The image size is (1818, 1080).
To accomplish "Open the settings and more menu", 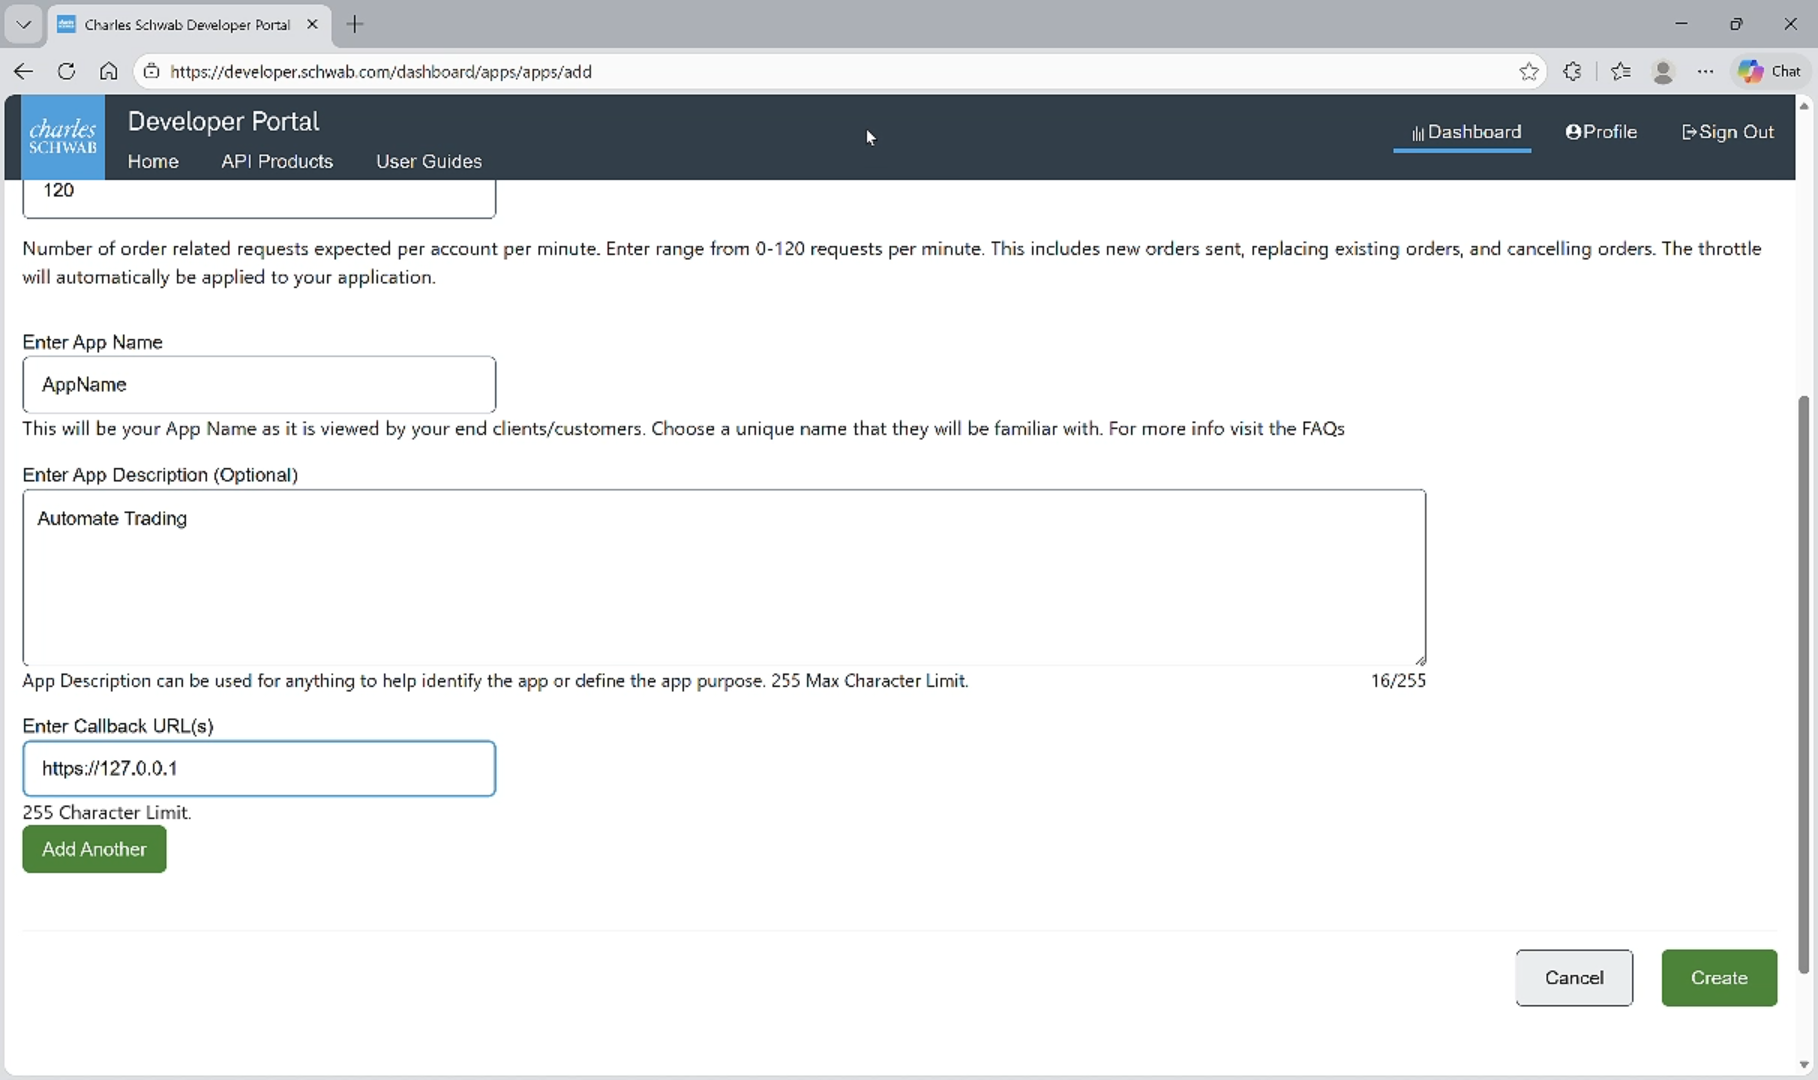I will 1706,71.
